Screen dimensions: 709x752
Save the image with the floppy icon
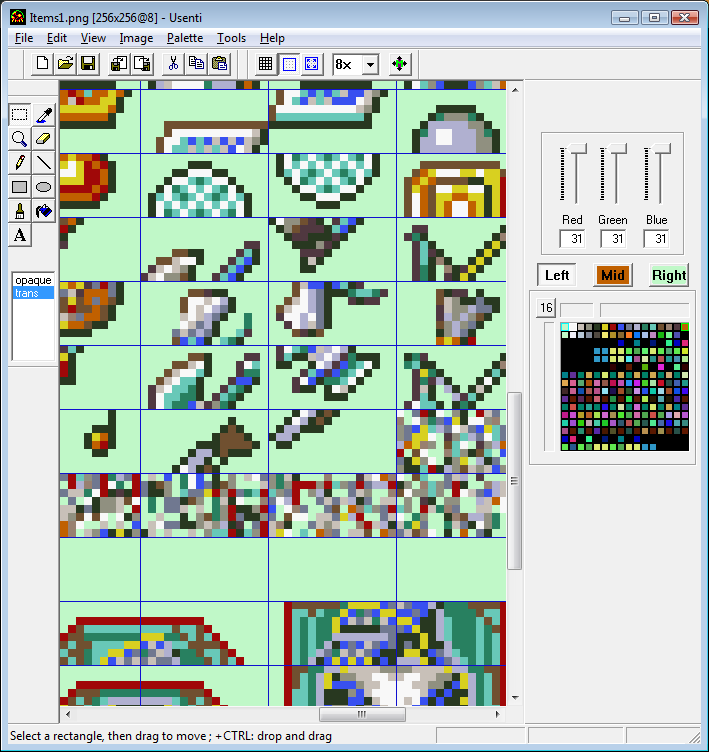tap(88, 64)
